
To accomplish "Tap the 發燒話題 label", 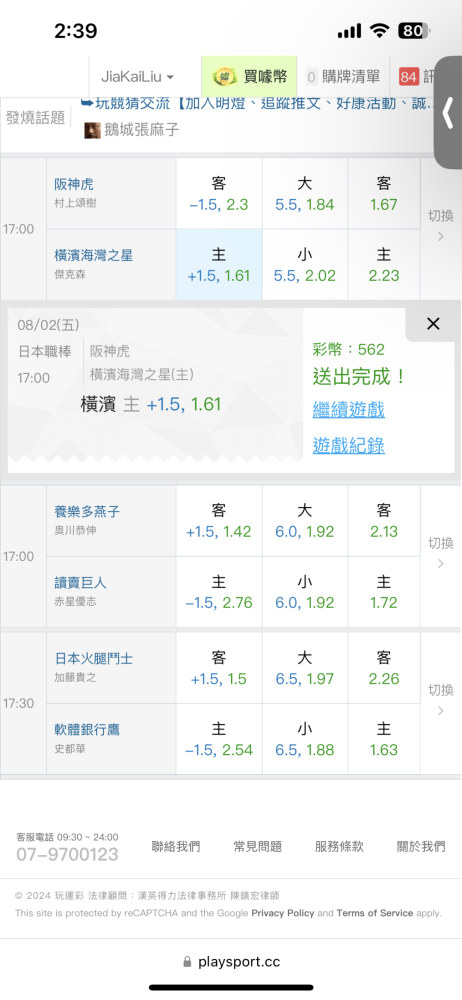I will point(35,117).
